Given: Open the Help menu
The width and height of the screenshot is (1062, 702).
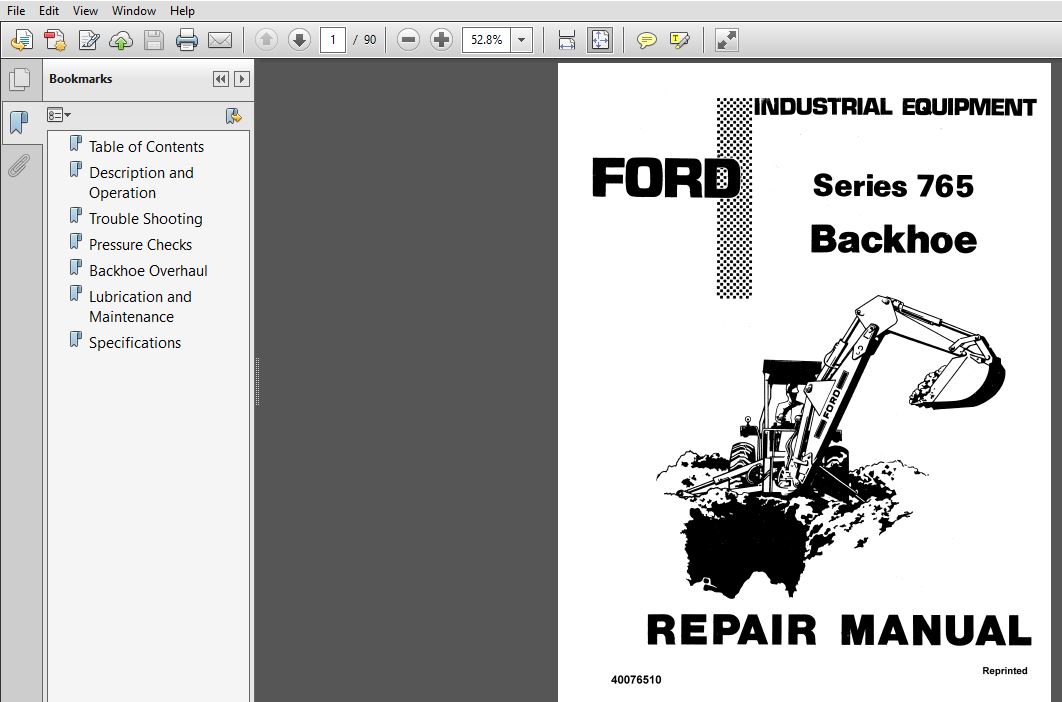Looking at the screenshot, I should click(x=182, y=11).
